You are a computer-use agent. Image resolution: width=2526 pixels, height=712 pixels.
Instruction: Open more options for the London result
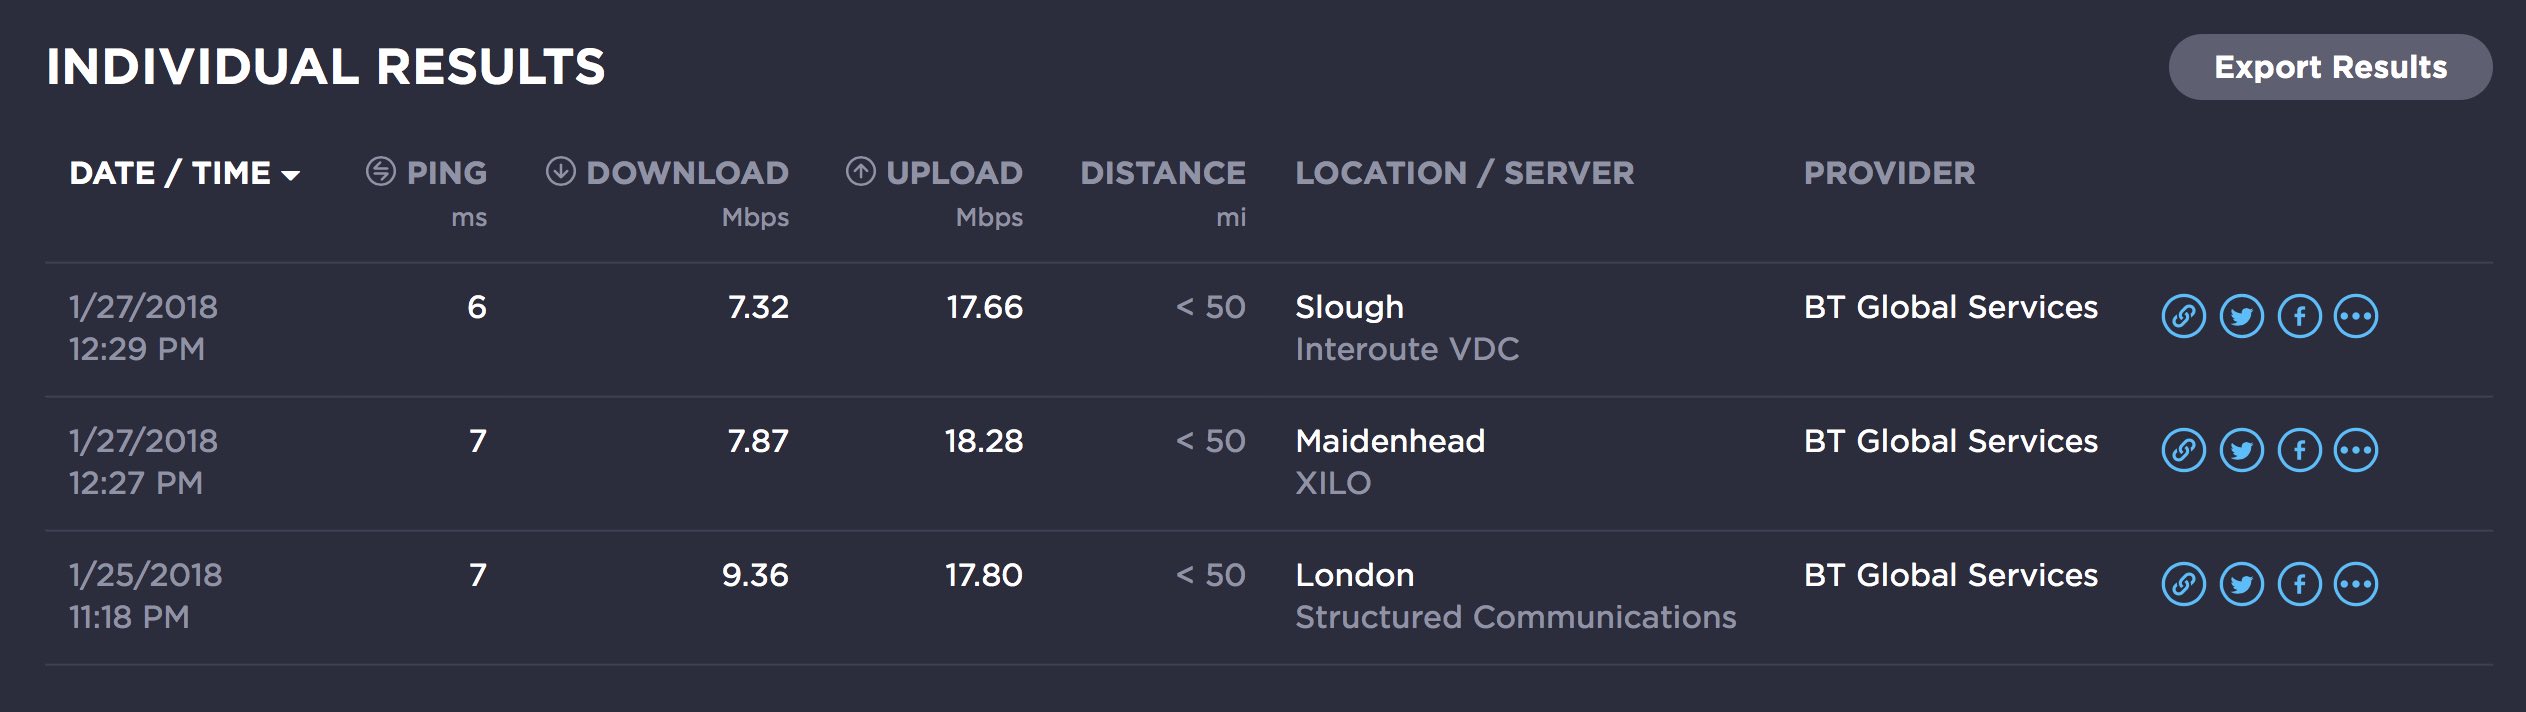(x=2356, y=585)
